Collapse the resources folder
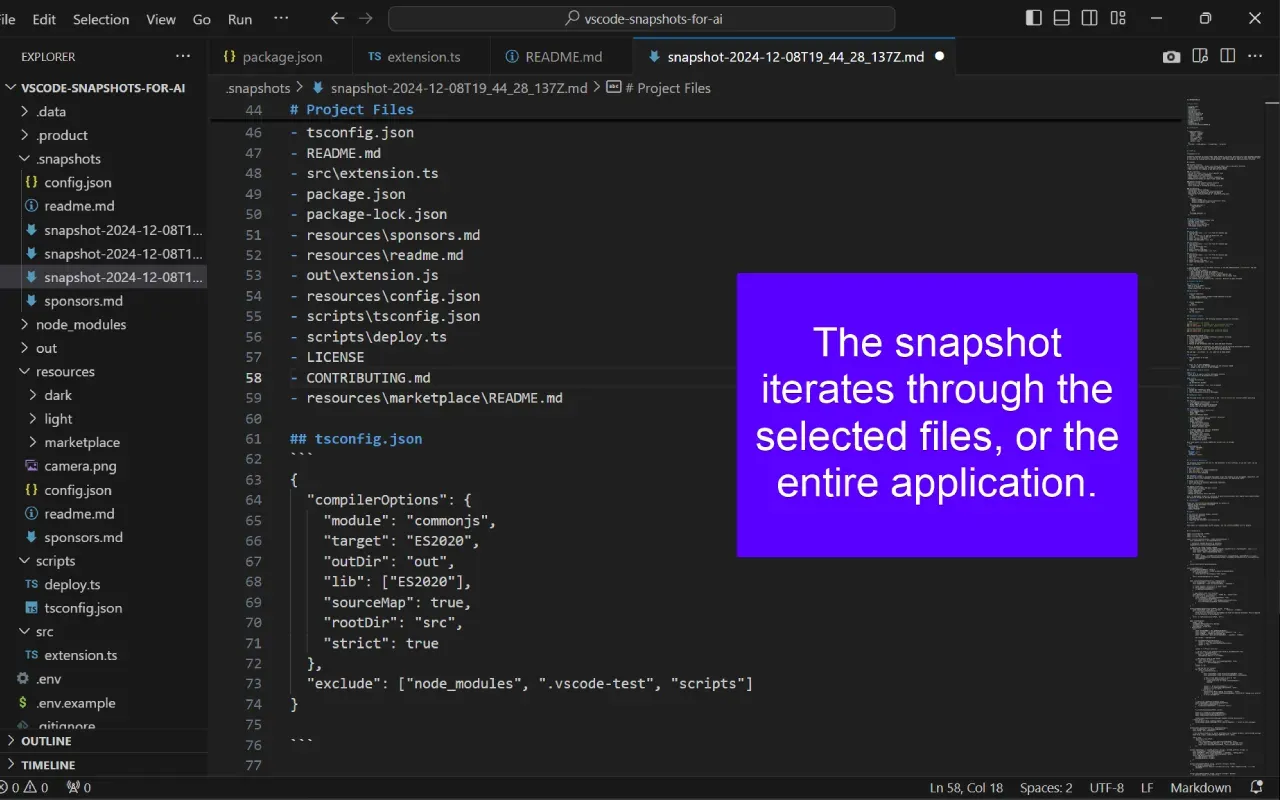The image size is (1280, 800). [x=64, y=371]
